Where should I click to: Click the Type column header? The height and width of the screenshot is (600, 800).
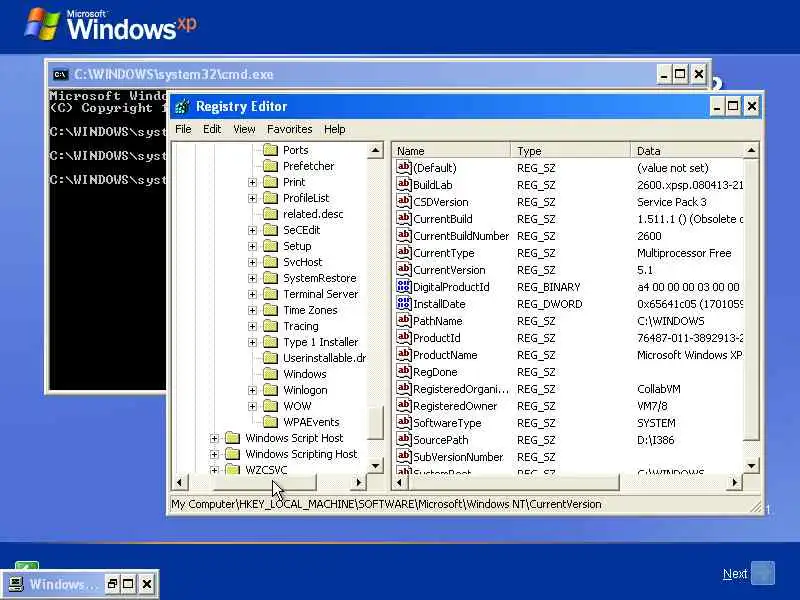[570, 151]
